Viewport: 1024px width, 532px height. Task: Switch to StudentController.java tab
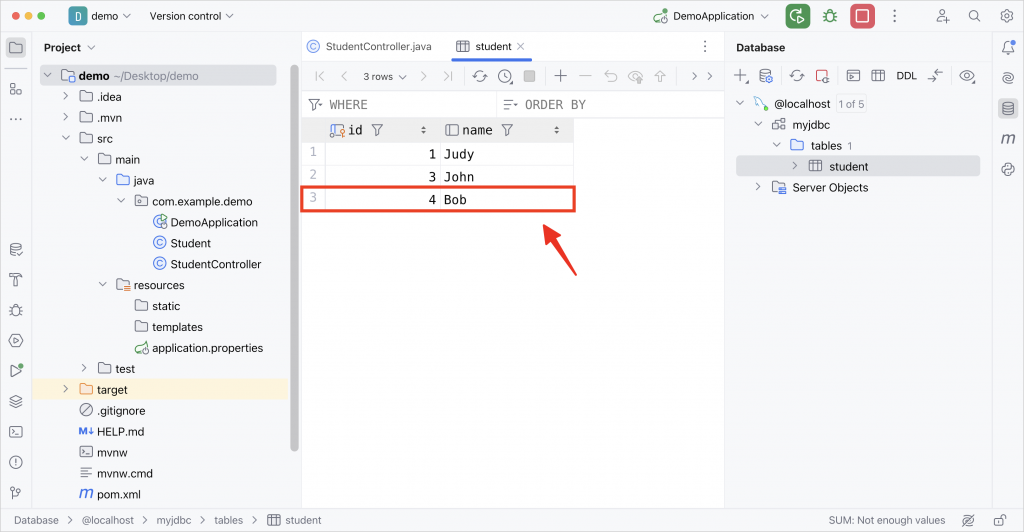tap(370, 46)
